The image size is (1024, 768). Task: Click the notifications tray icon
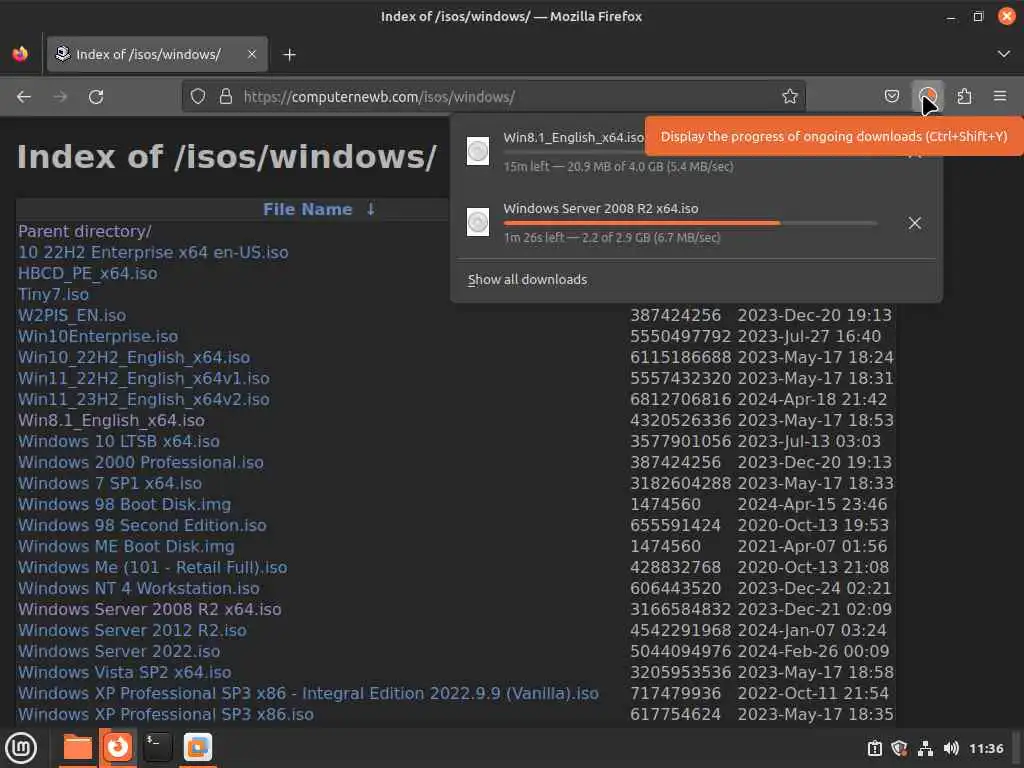point(874,748)
